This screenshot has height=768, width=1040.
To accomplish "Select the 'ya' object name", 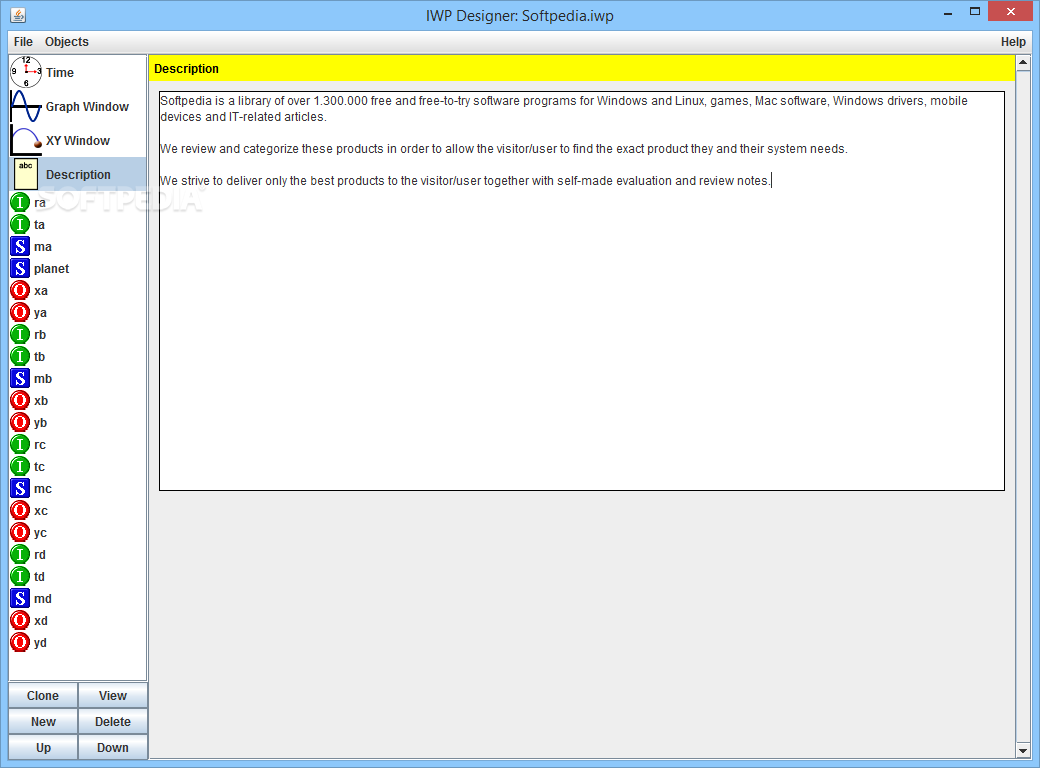I will pyautogui.click(x=40, y=313).
